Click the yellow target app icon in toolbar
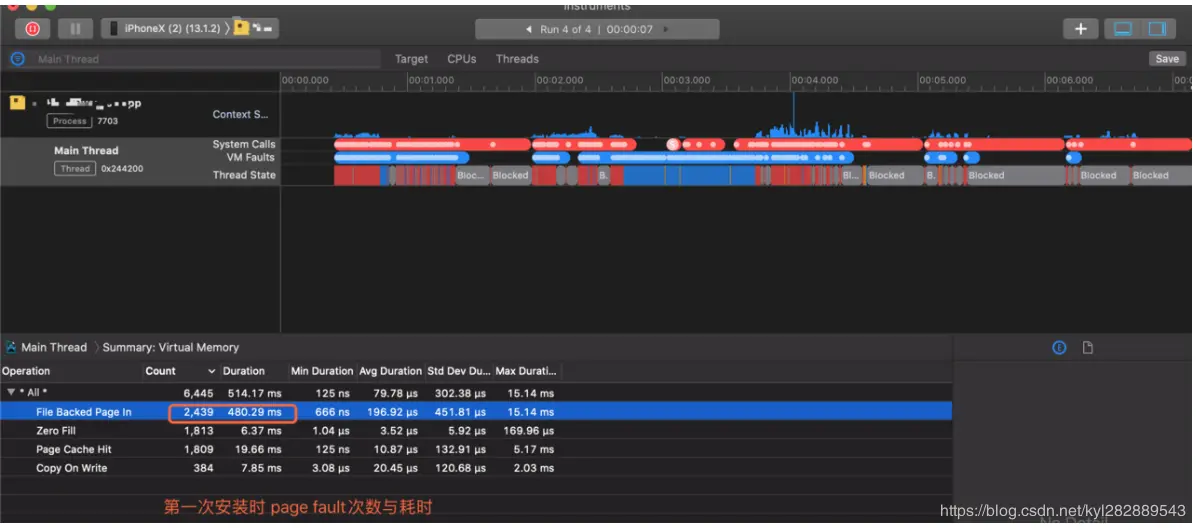1196x530 pixels. tap(242, 28)
